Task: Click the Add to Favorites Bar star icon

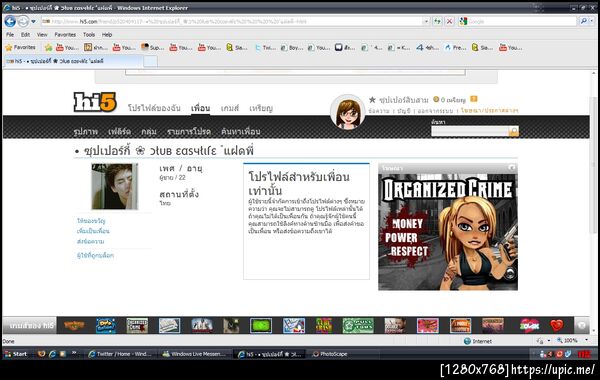Action: (48, 47)
